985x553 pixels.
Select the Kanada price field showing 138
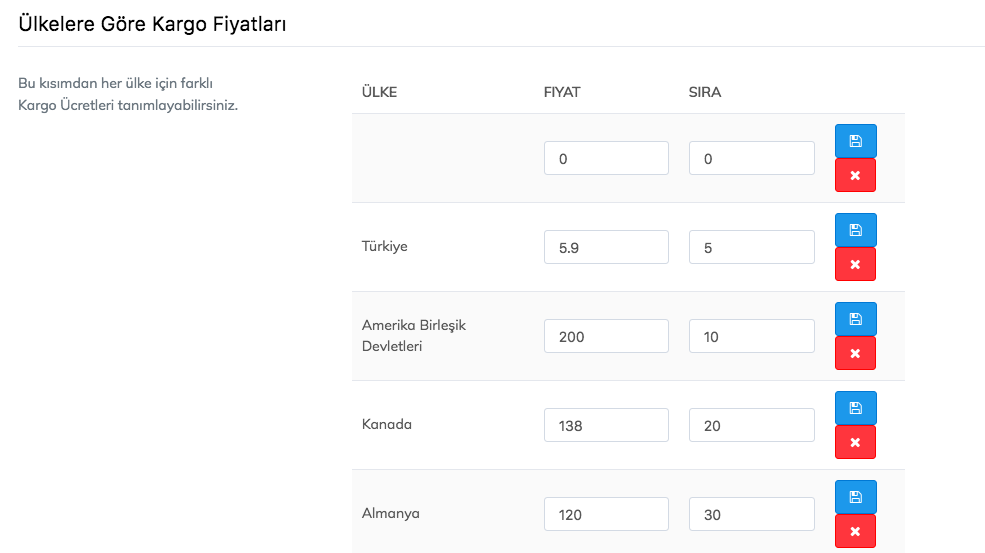[606, 425]
